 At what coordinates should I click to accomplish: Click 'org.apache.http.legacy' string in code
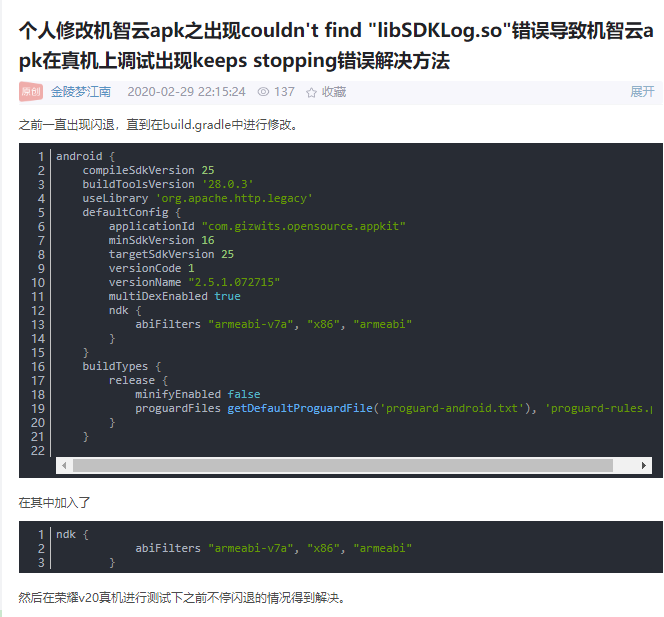pos(234,198)
